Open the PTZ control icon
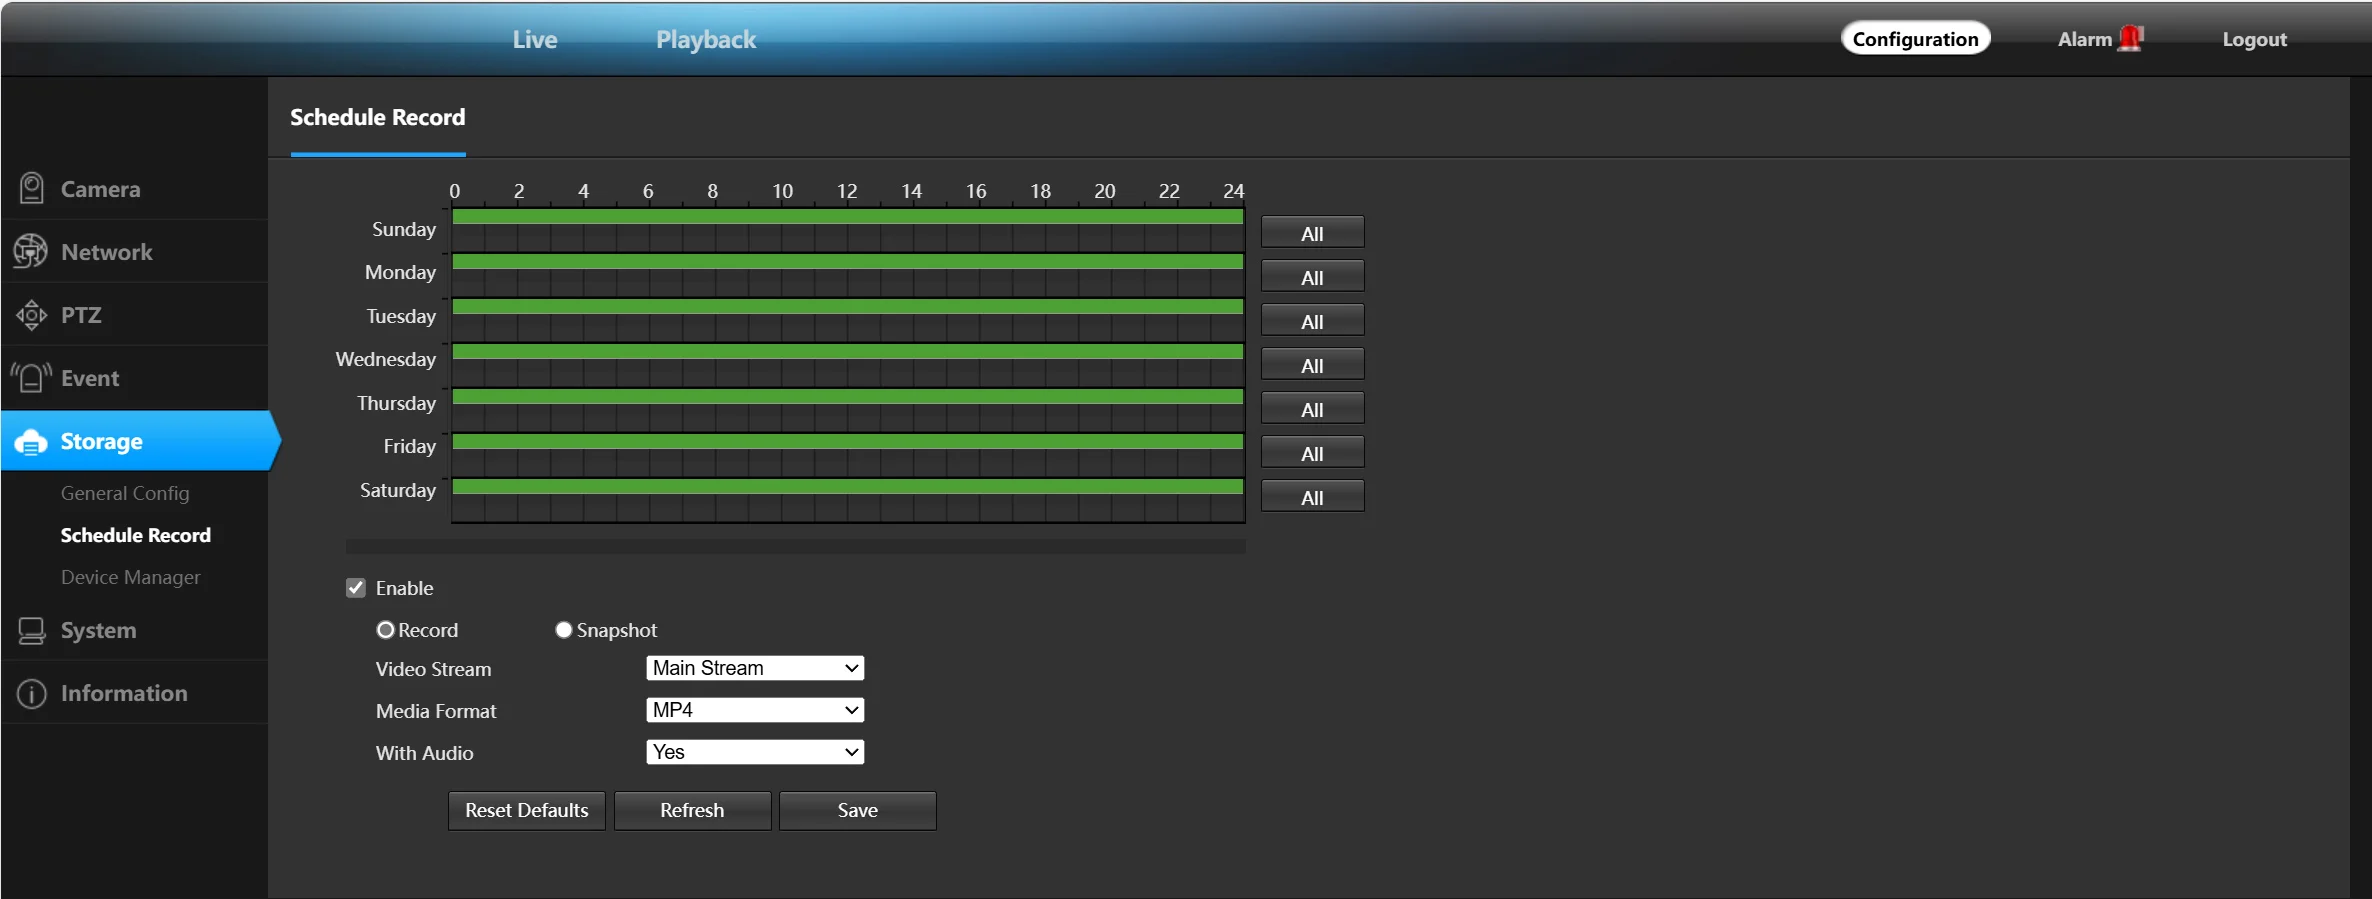2372x899 pixels. [31, 315]
